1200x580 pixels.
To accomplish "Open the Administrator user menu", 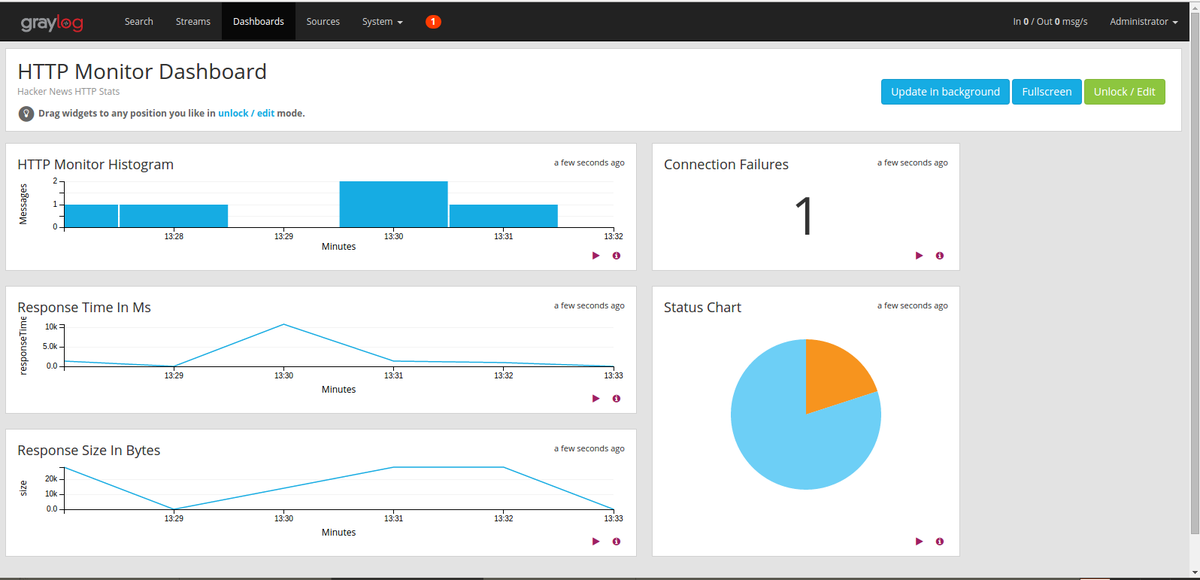I will [x=1143, y=21].
